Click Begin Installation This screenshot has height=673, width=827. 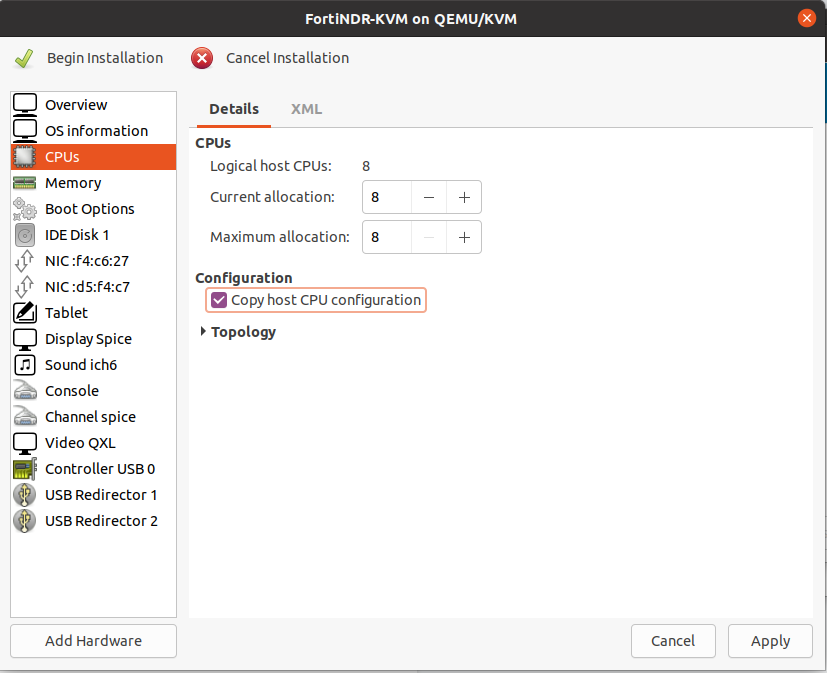pyautogui.click(x=91, y=58)
